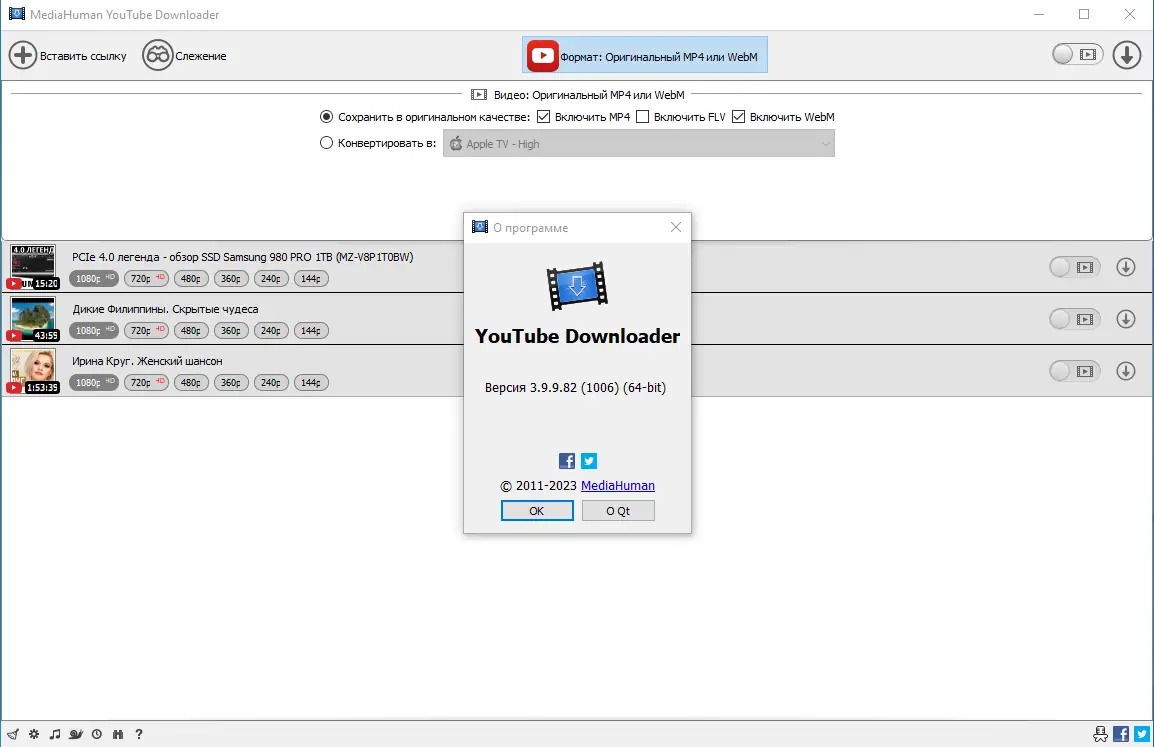The width and height of the screenshot is (1154, 747).
Task: Click the broom cleanup icon
Action: [13, 733]
